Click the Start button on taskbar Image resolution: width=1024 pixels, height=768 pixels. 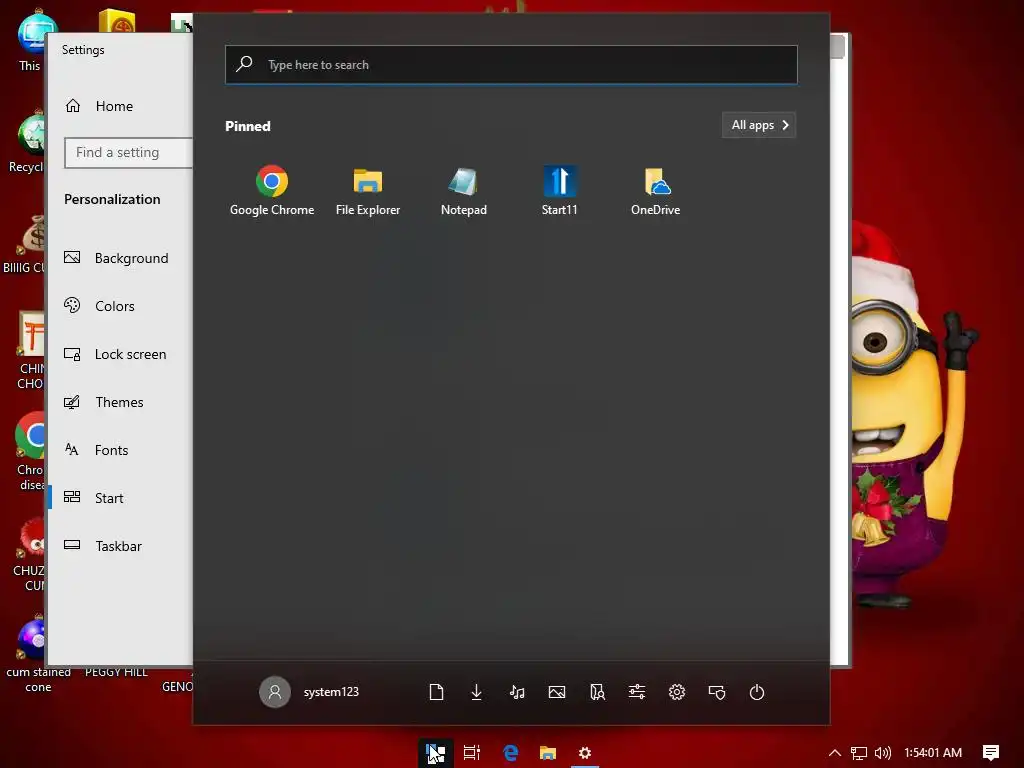click(x=436, y=753)
